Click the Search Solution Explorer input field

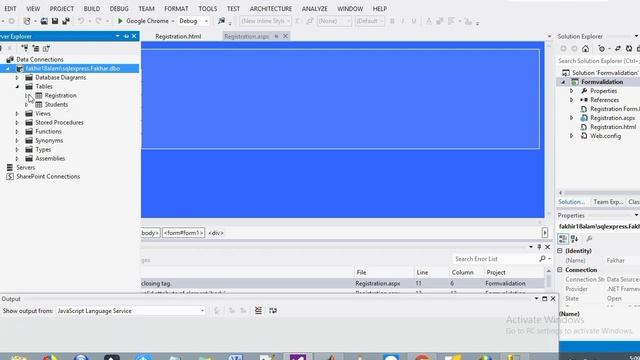tap(598, 61)
